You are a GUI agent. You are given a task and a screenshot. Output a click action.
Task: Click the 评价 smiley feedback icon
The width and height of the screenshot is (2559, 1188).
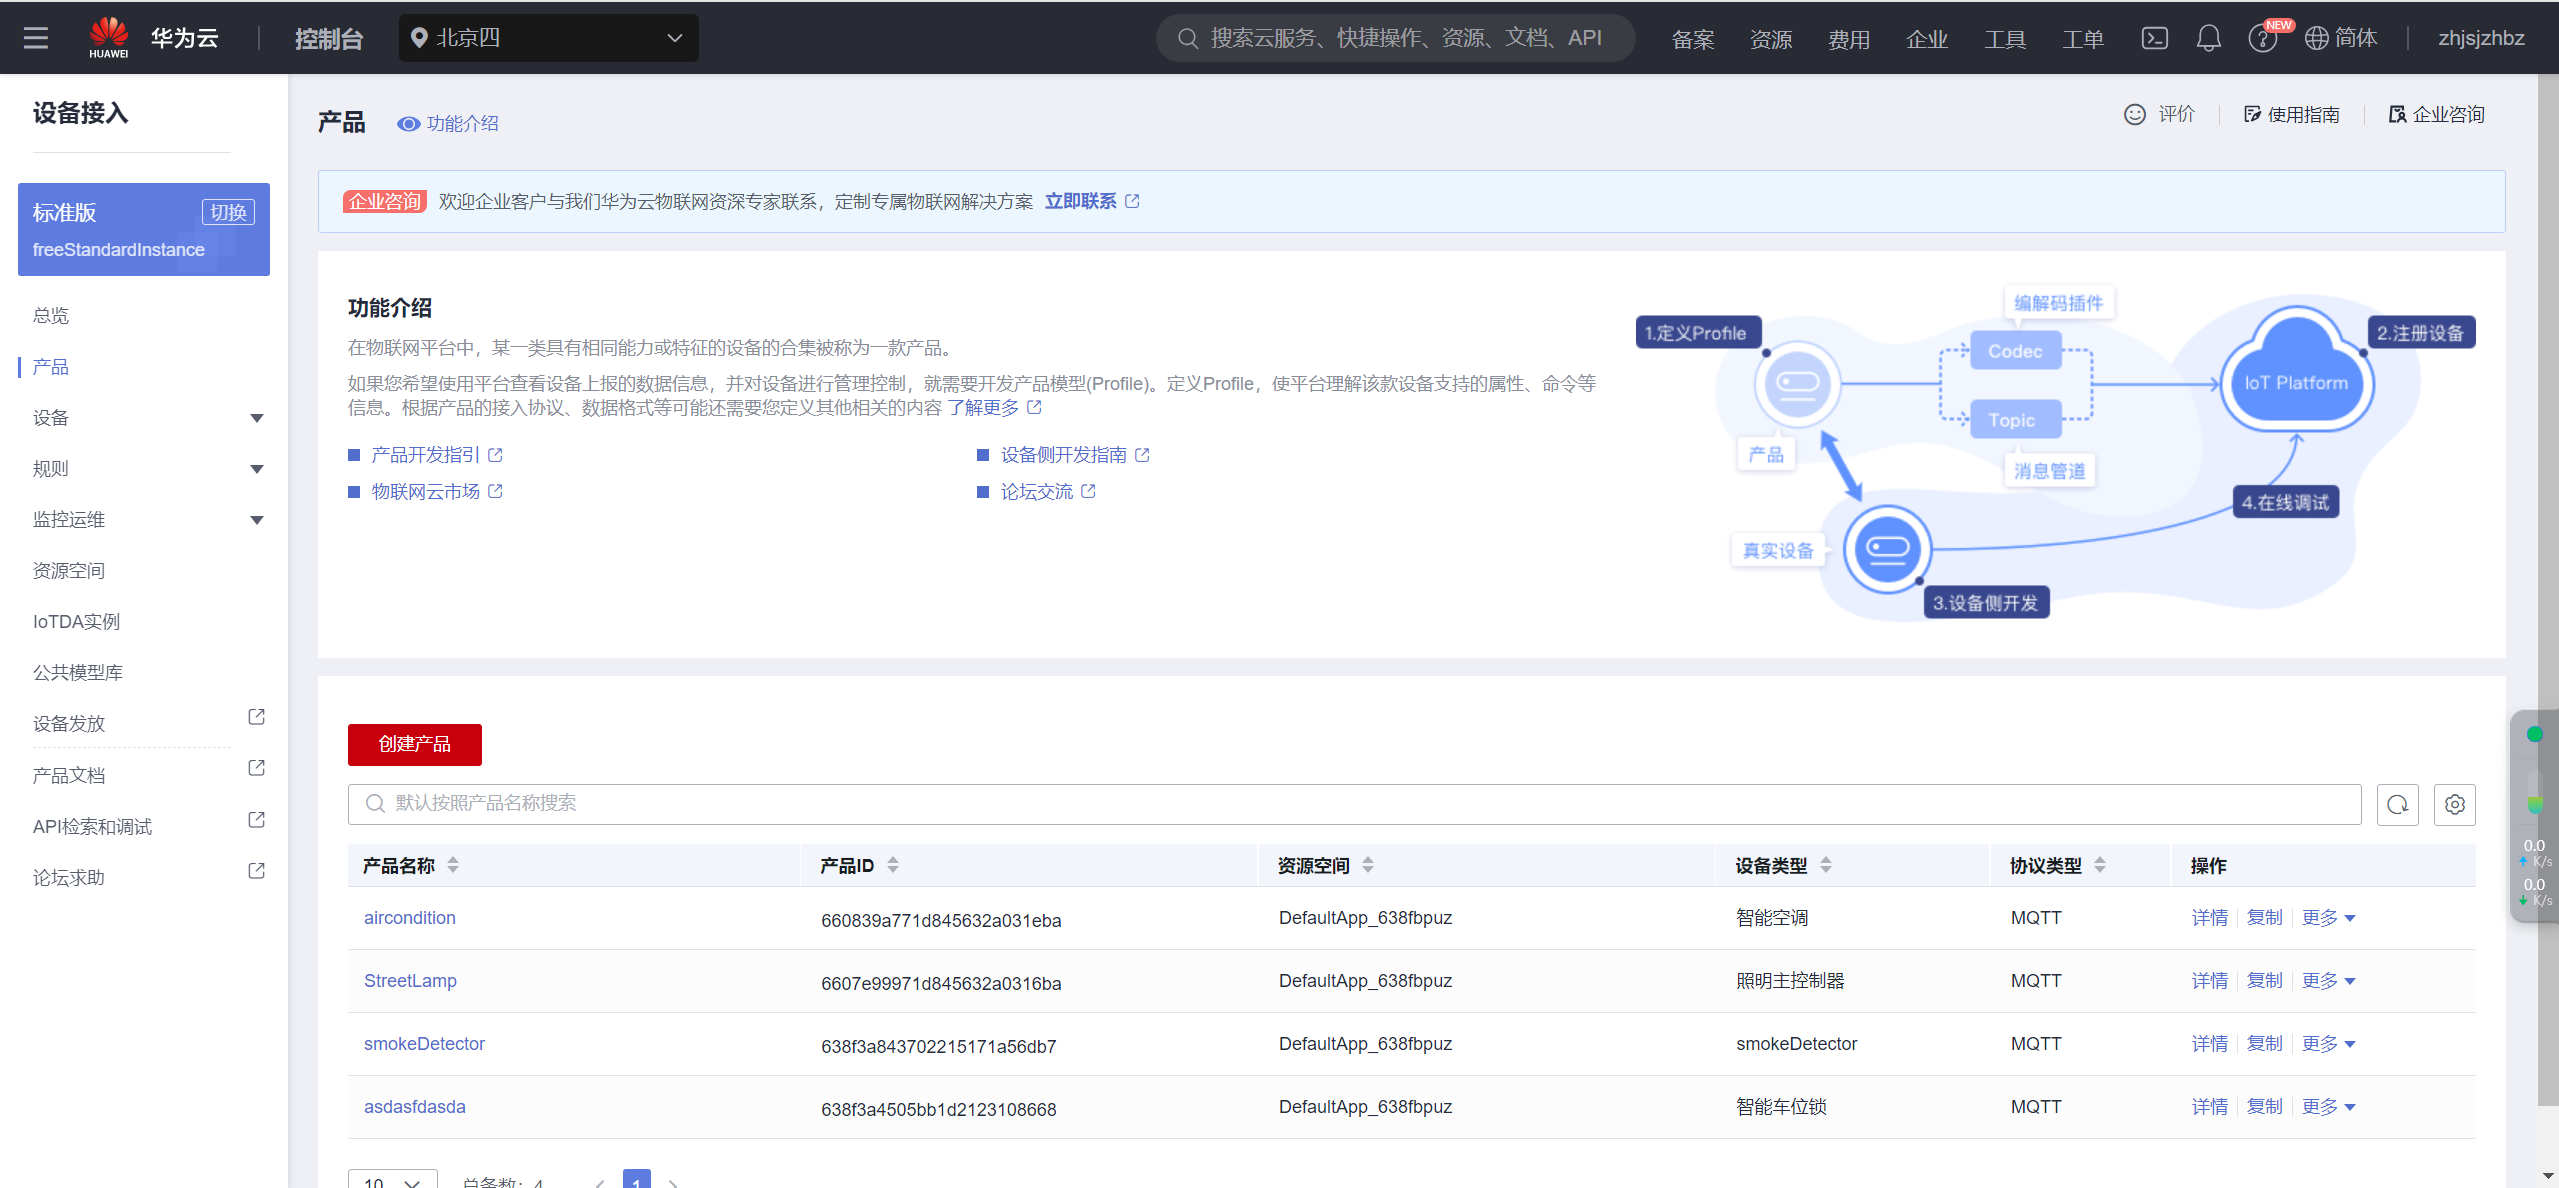point(2134,115)
